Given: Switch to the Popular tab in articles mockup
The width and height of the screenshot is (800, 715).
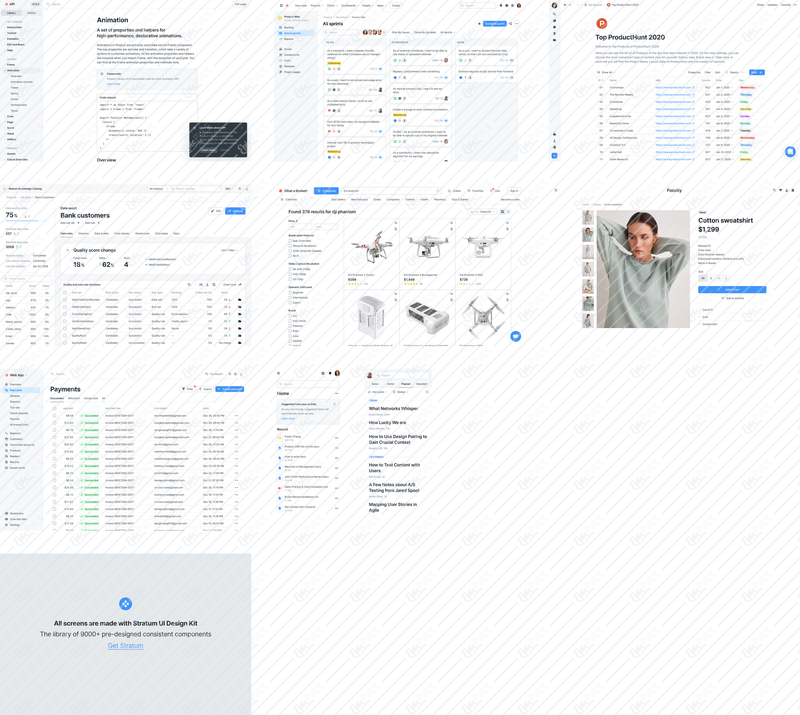Looking at the screenshot, I should (406, 384).
